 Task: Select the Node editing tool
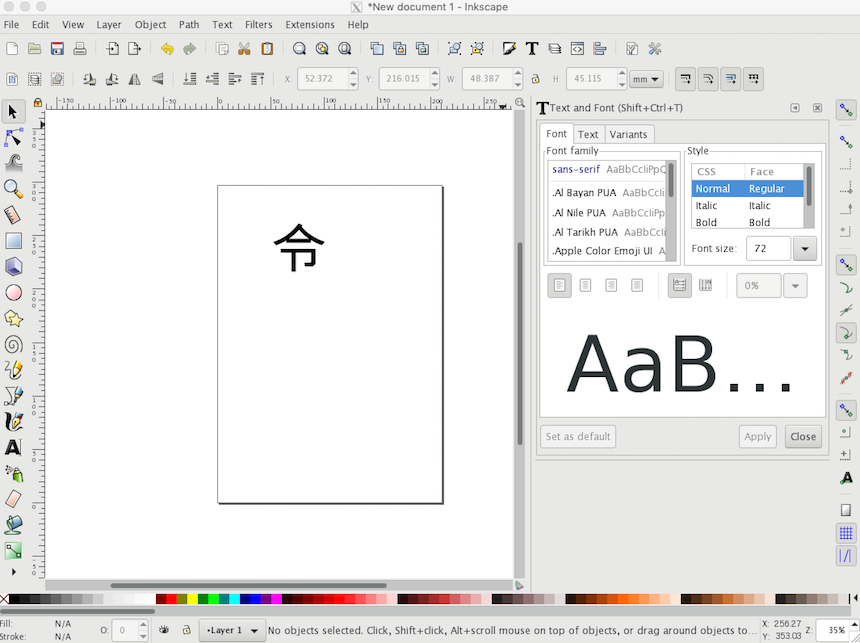click(x=13, y=138)
